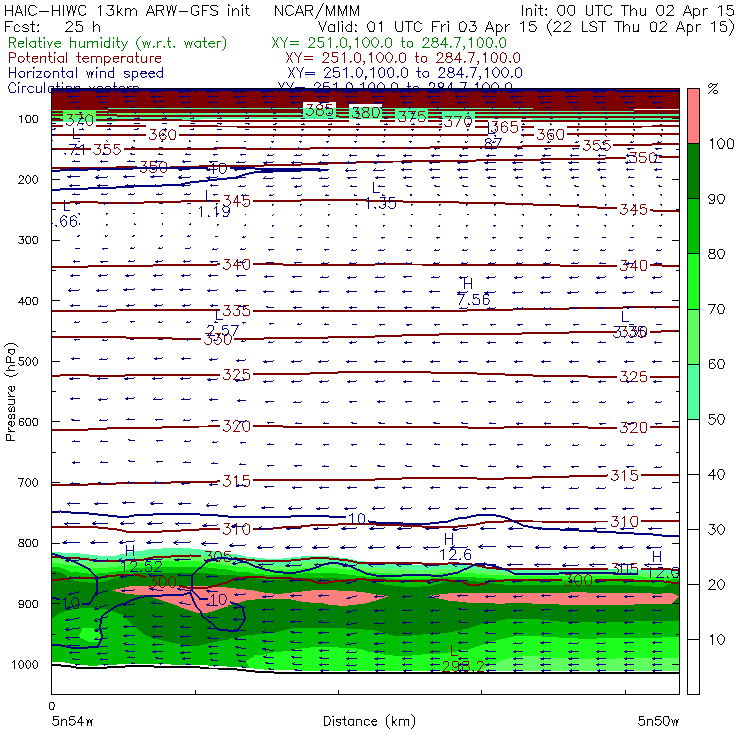740x740 pixels.
Task: Click the 'Valid: 01 UTC Fri 03 Apr 15' text
Action: (x=427, y=27)
